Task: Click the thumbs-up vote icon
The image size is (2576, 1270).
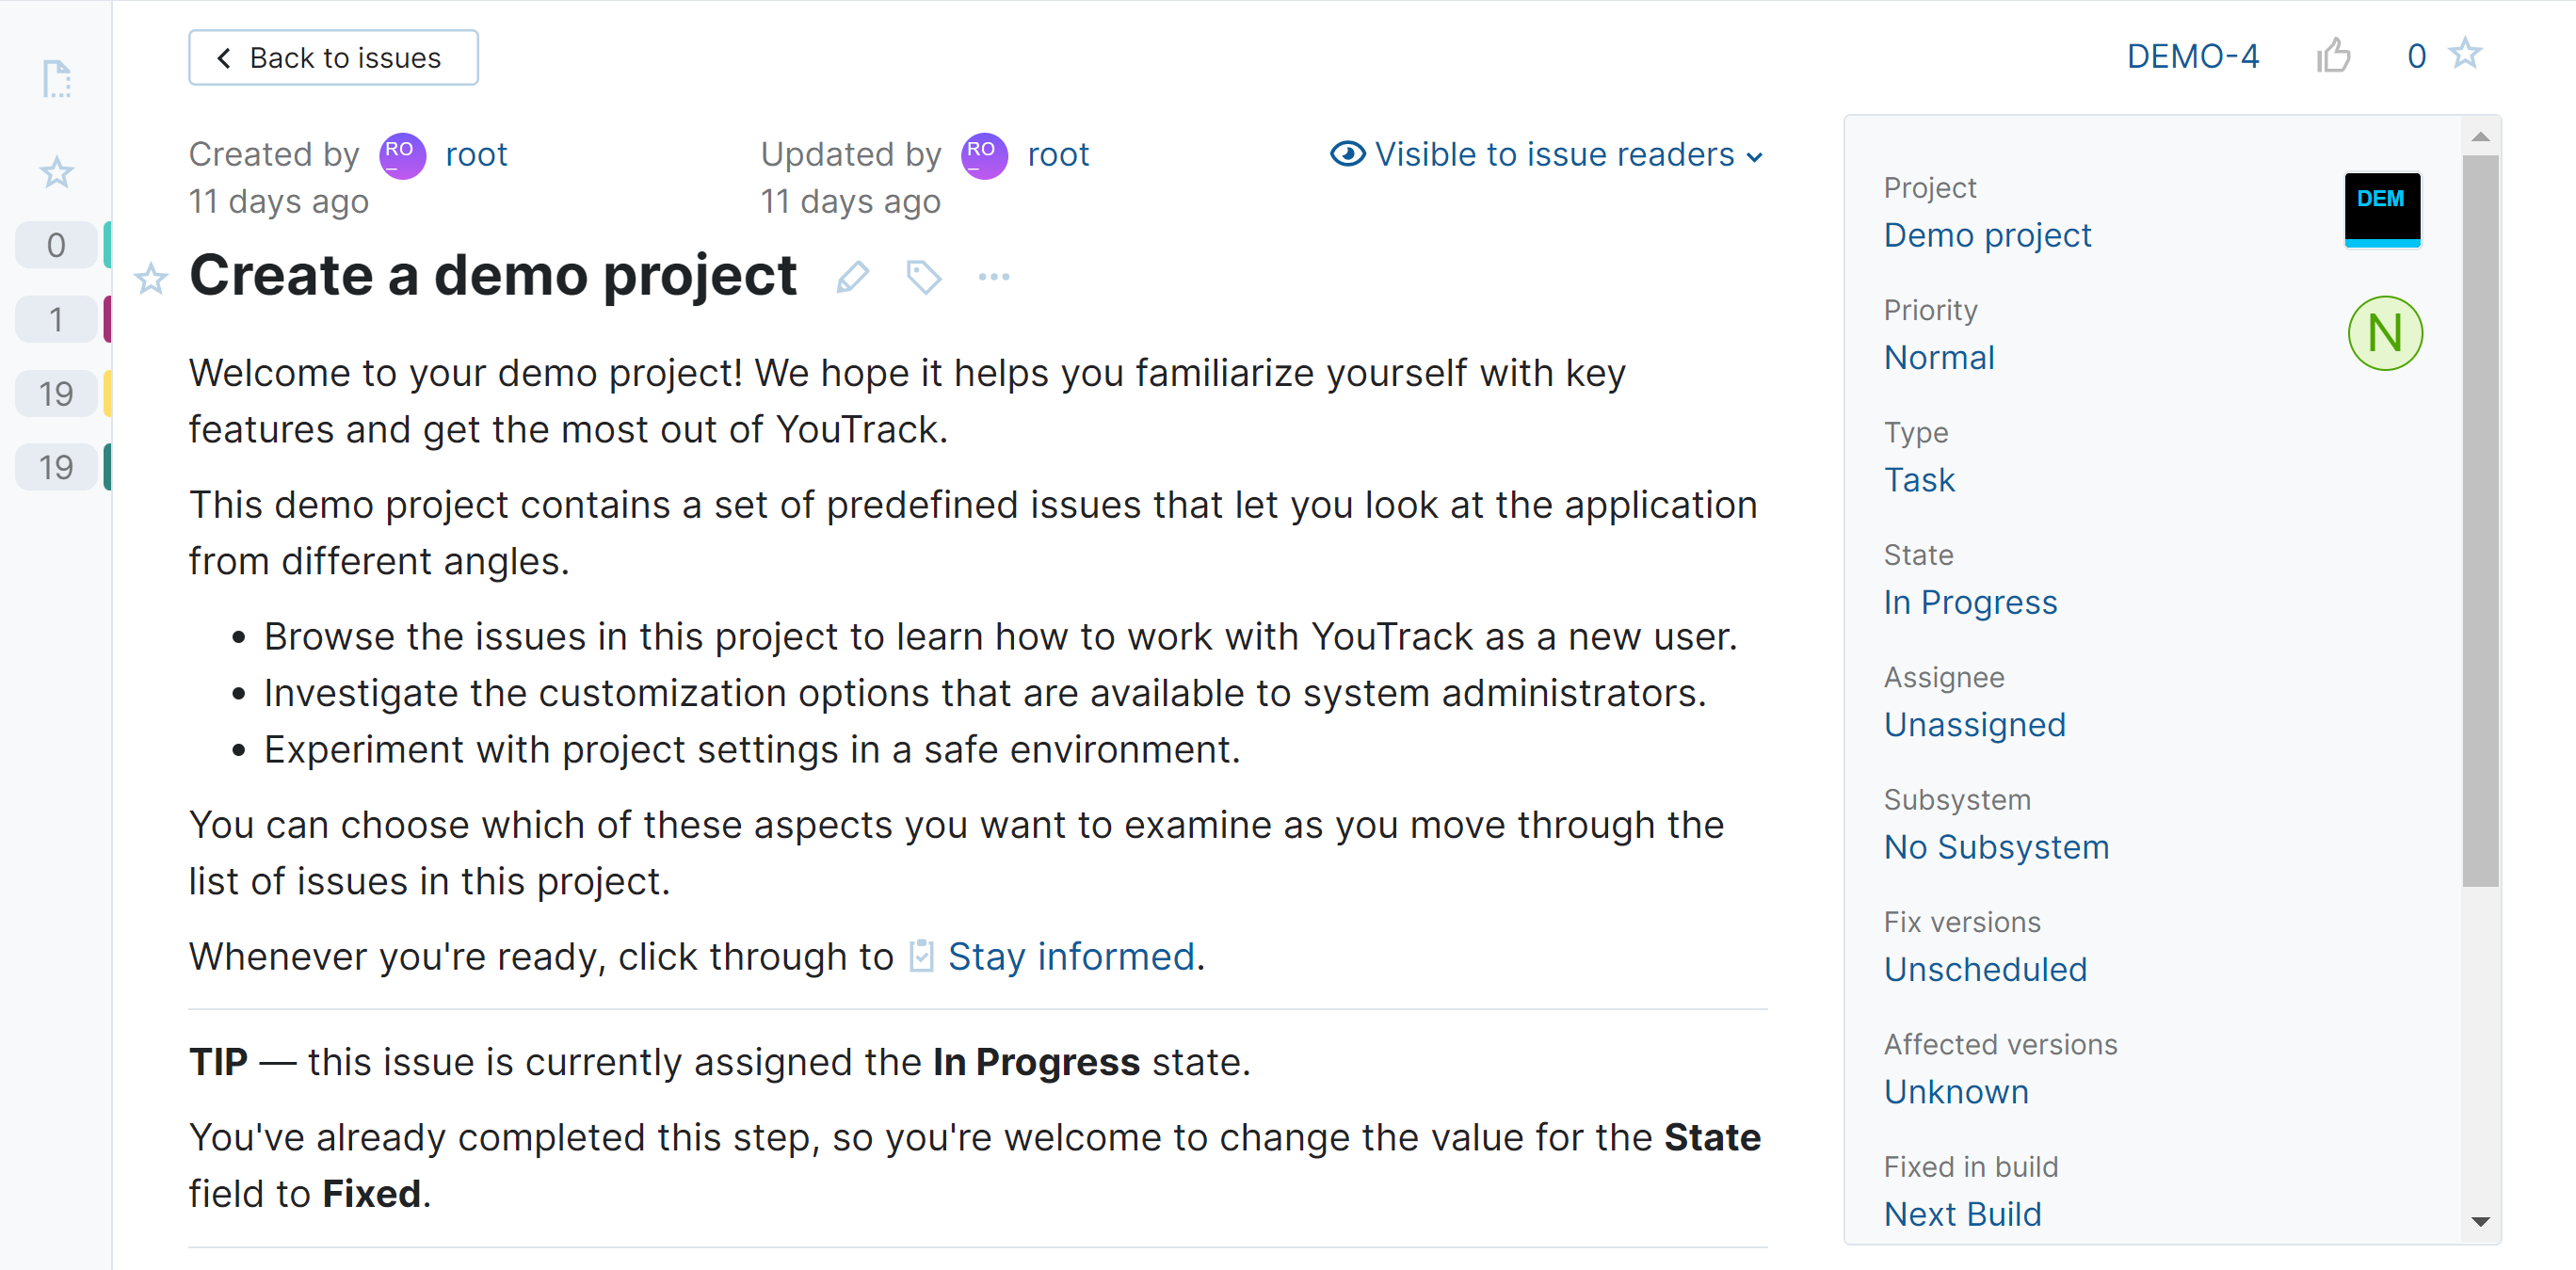Action: coord(2333,56)
